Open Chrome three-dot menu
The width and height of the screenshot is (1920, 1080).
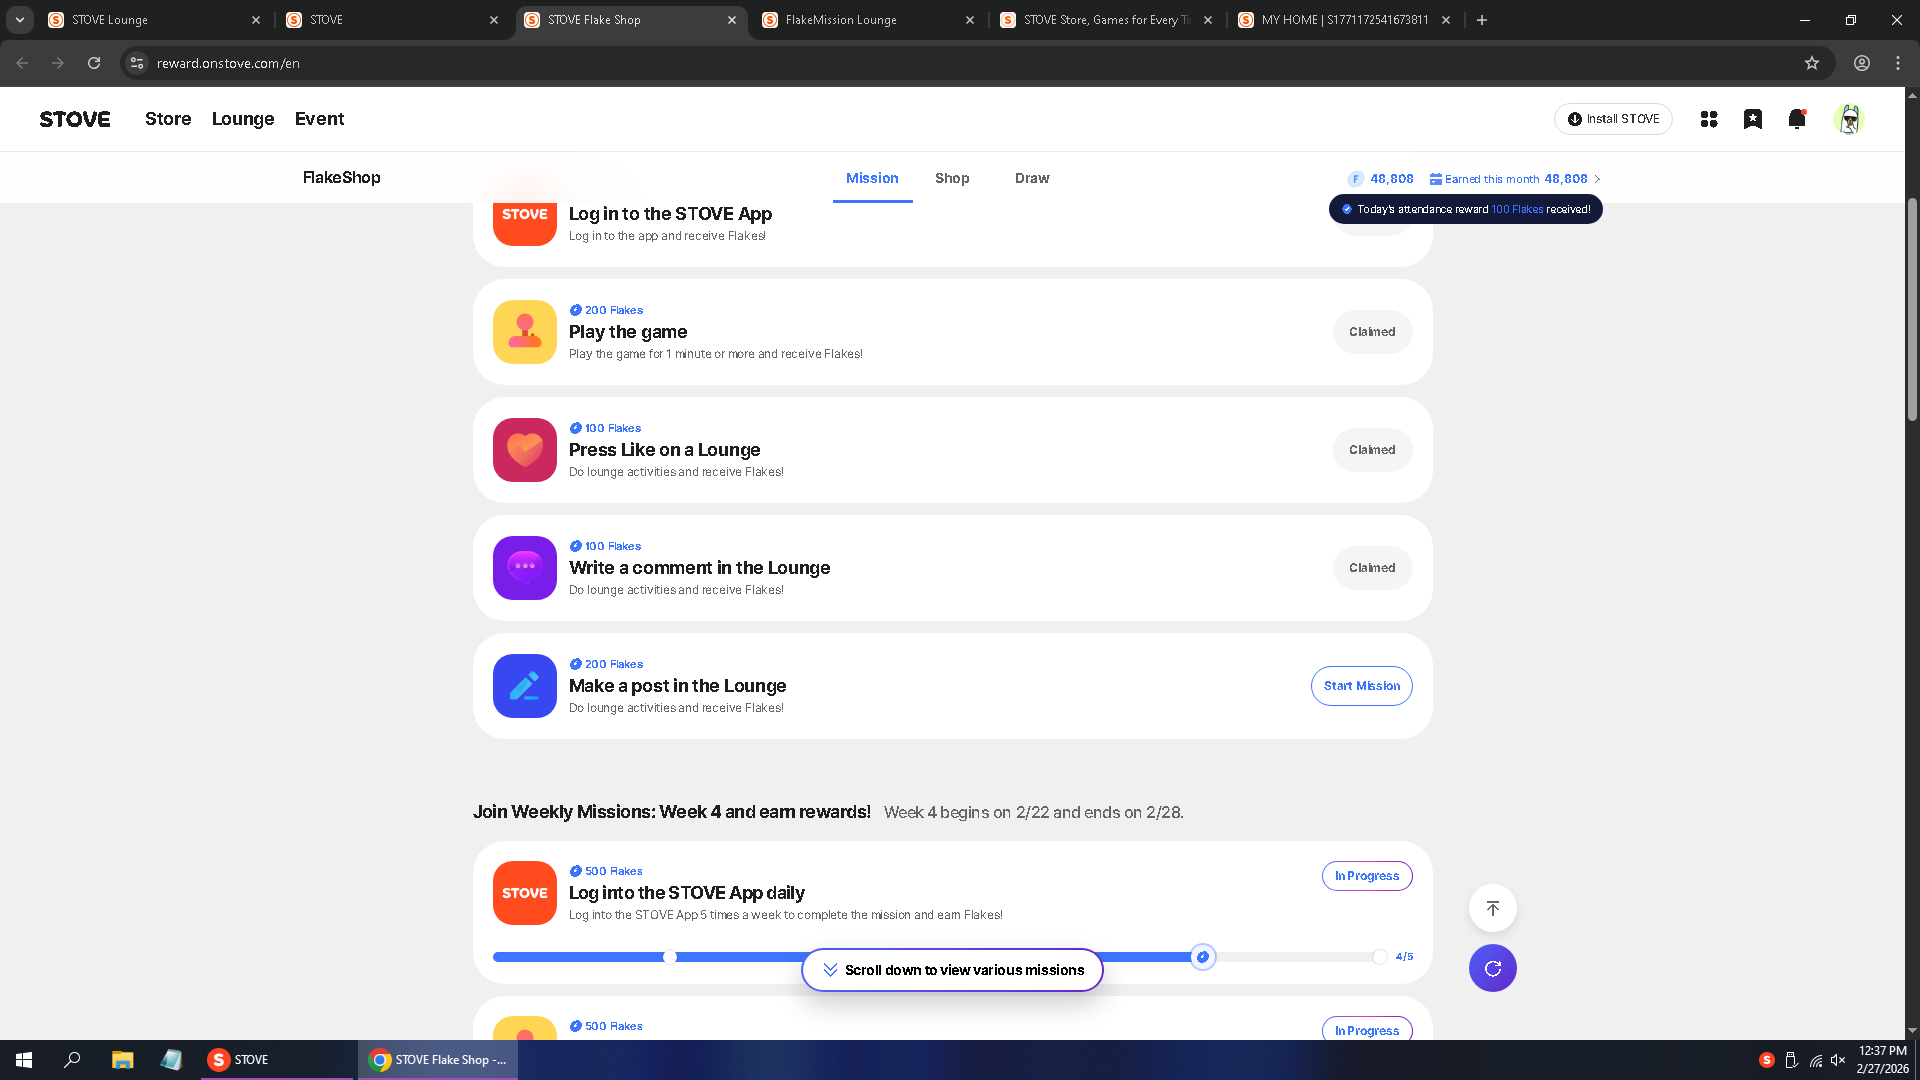pyautogui.click(x=1897, y=63)
